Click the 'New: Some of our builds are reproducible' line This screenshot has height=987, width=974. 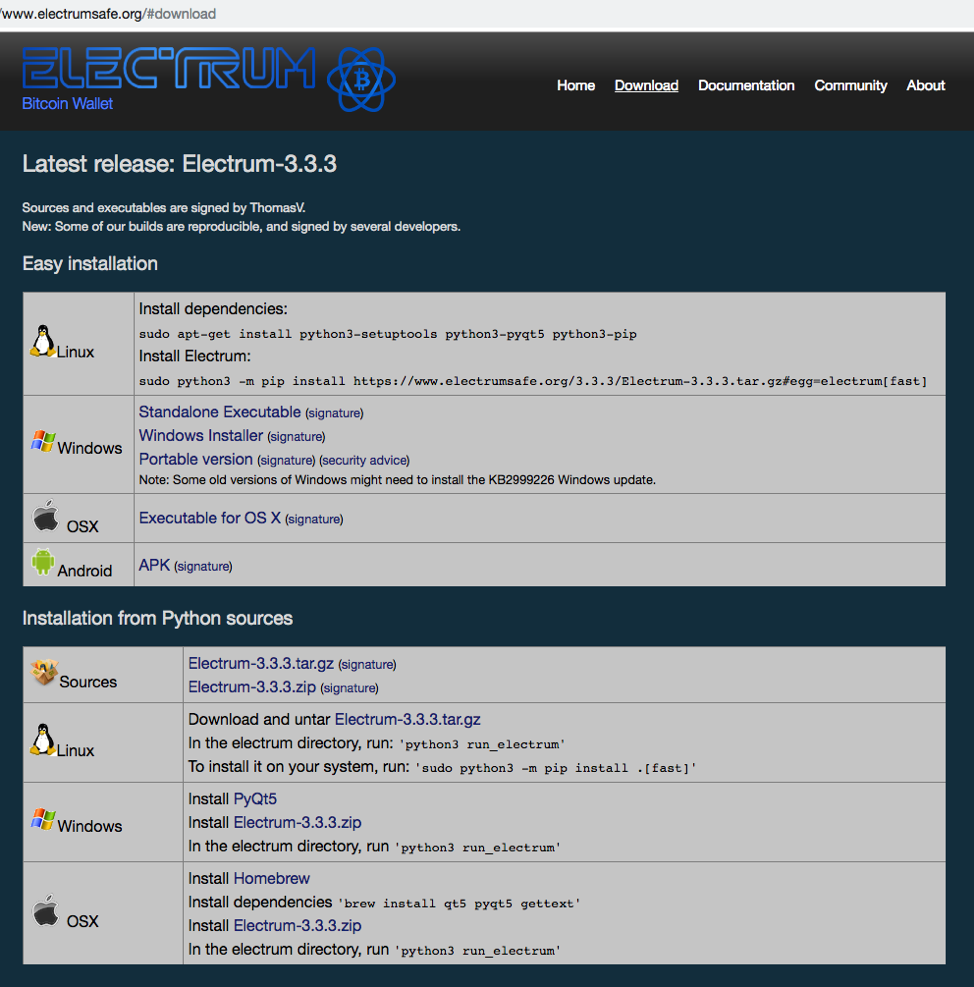[x=241, y=227]
